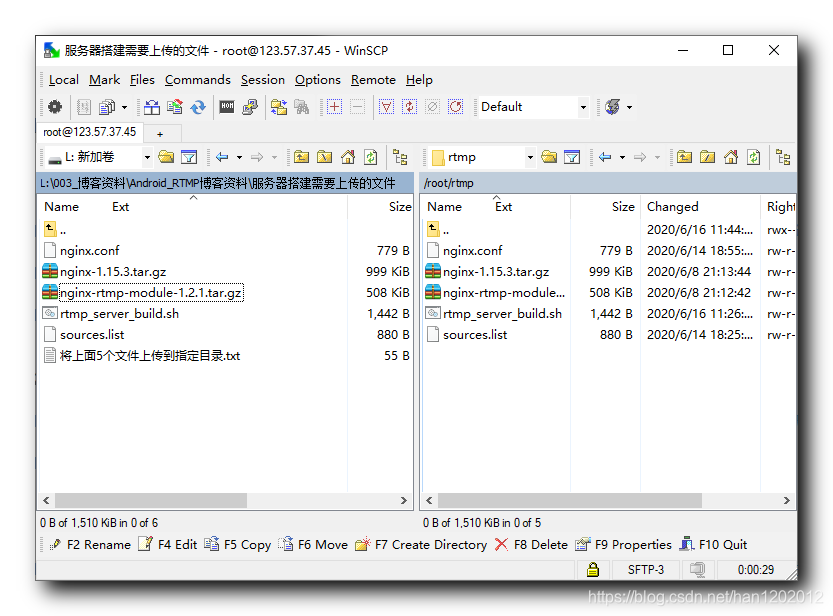
Task: Open the rtmp remote directory dropdown
Action: click(x=530, y=157)
